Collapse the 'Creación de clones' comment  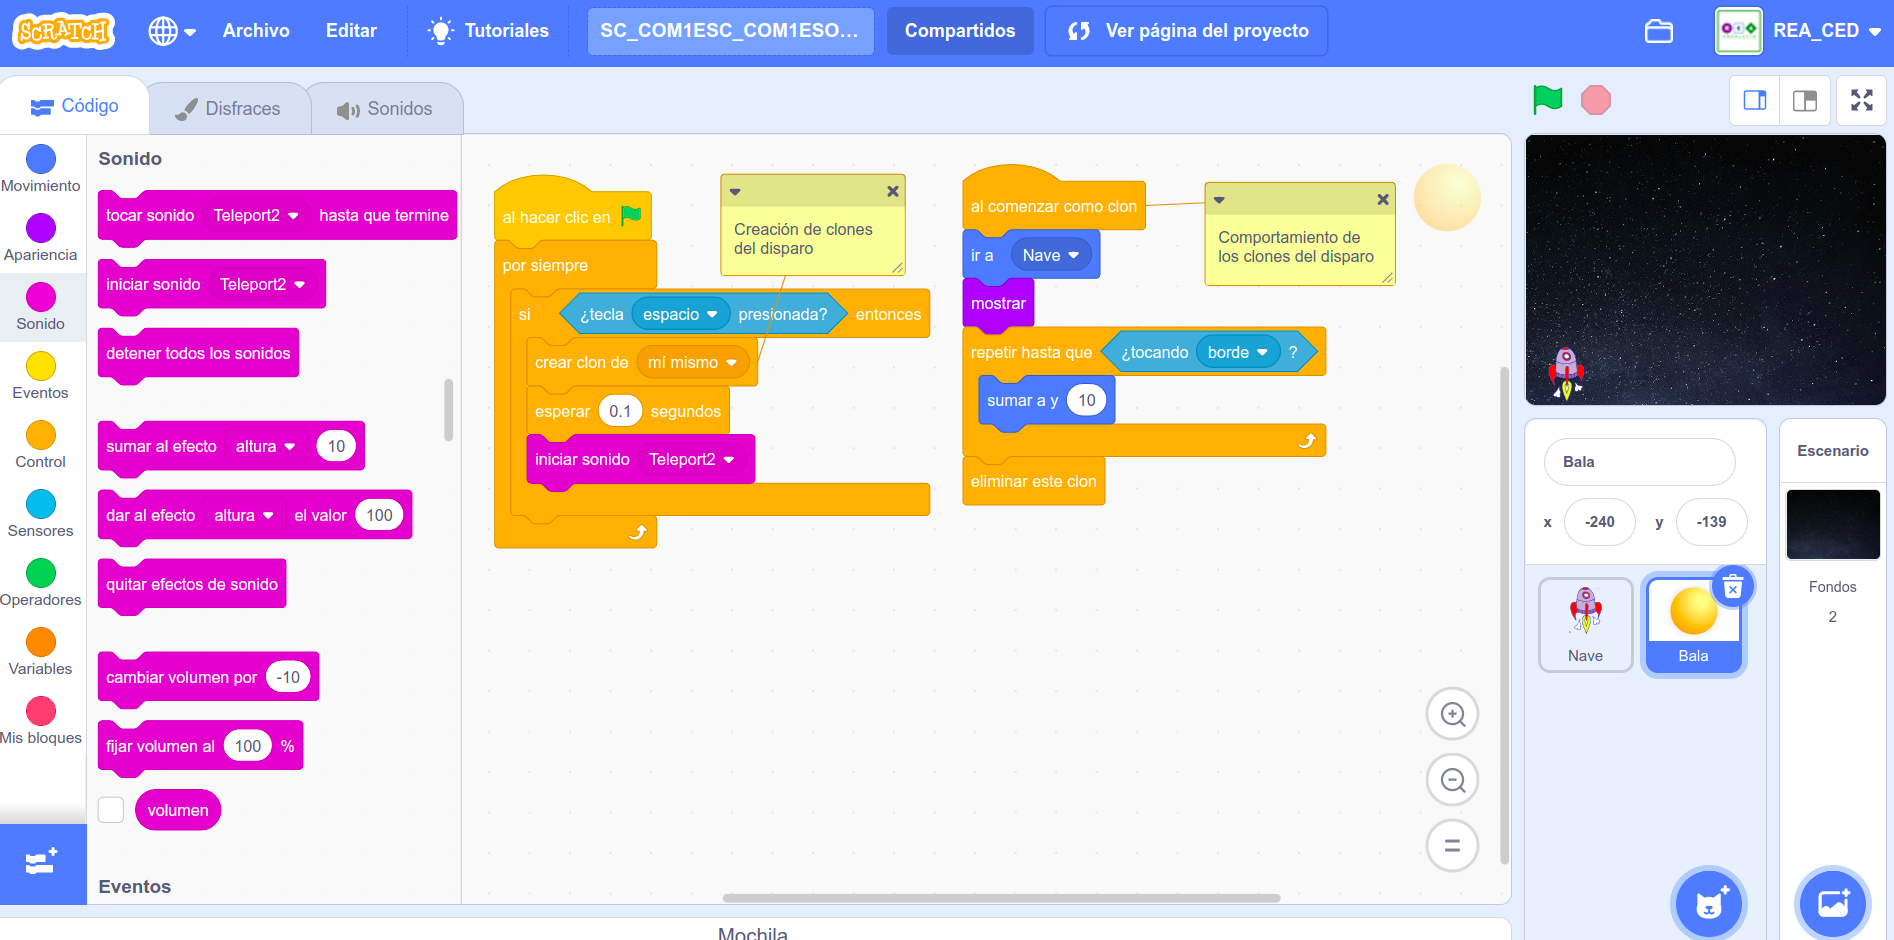(x=735, y=192)
